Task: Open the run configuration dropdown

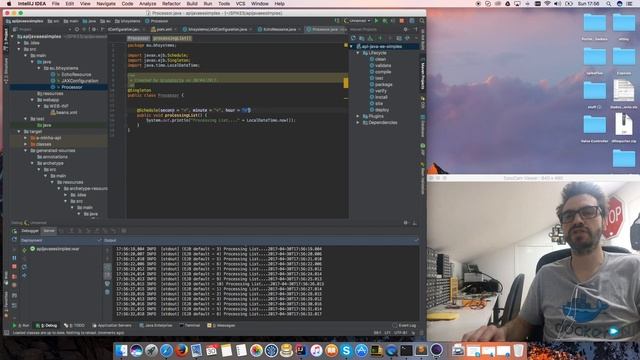Action: click(358, 20)
